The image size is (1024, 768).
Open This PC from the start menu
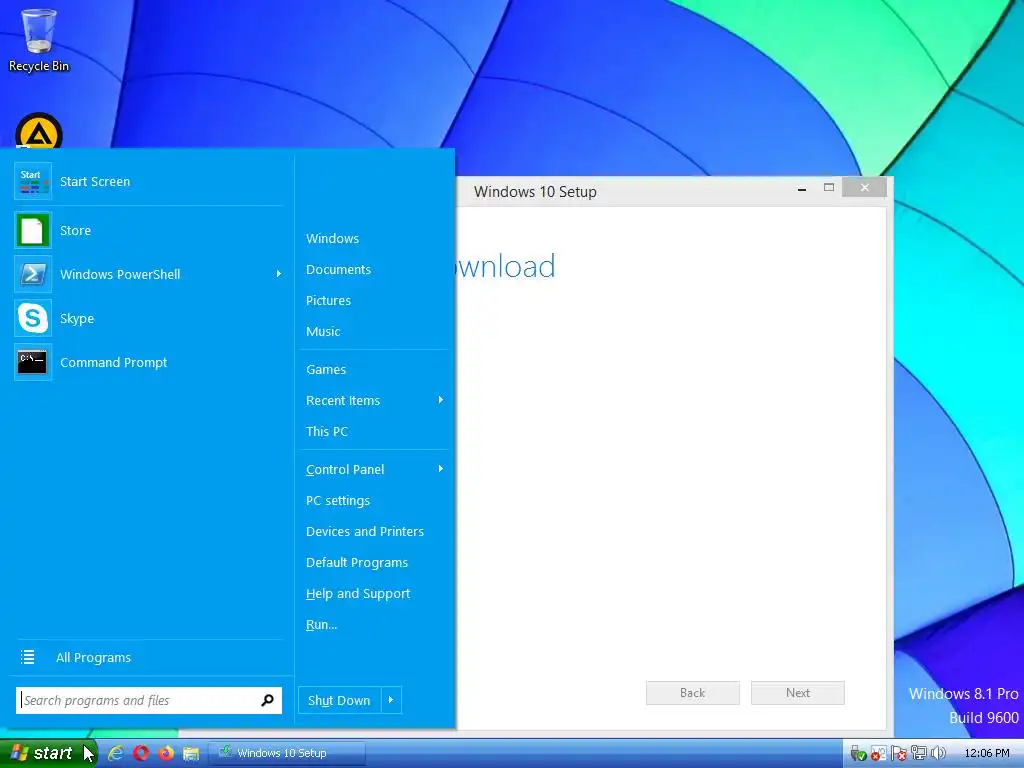[x=327, y=432]
